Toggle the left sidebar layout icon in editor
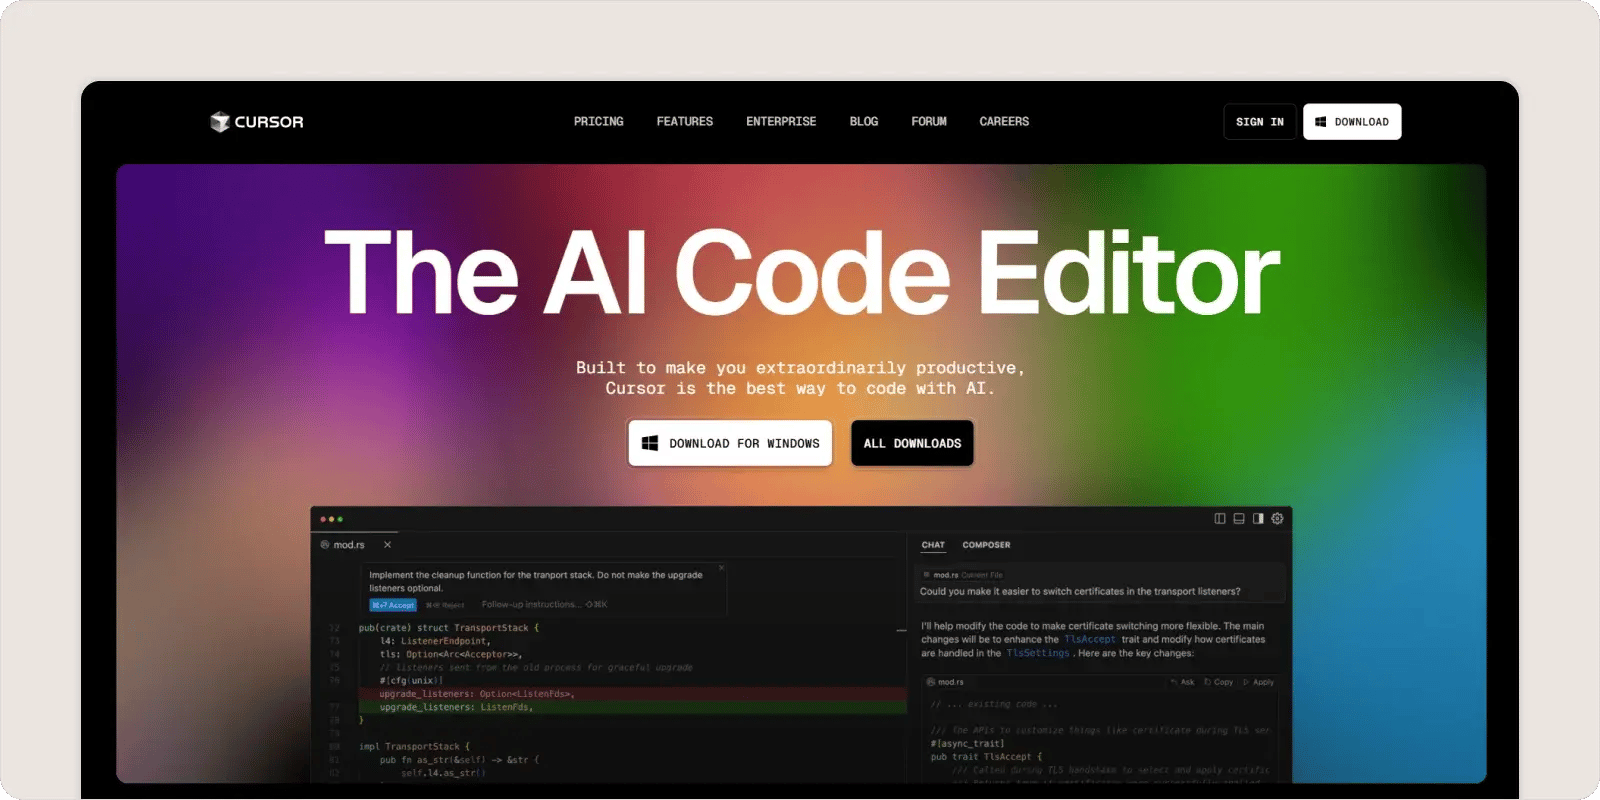 click(x=1220, y=518)
